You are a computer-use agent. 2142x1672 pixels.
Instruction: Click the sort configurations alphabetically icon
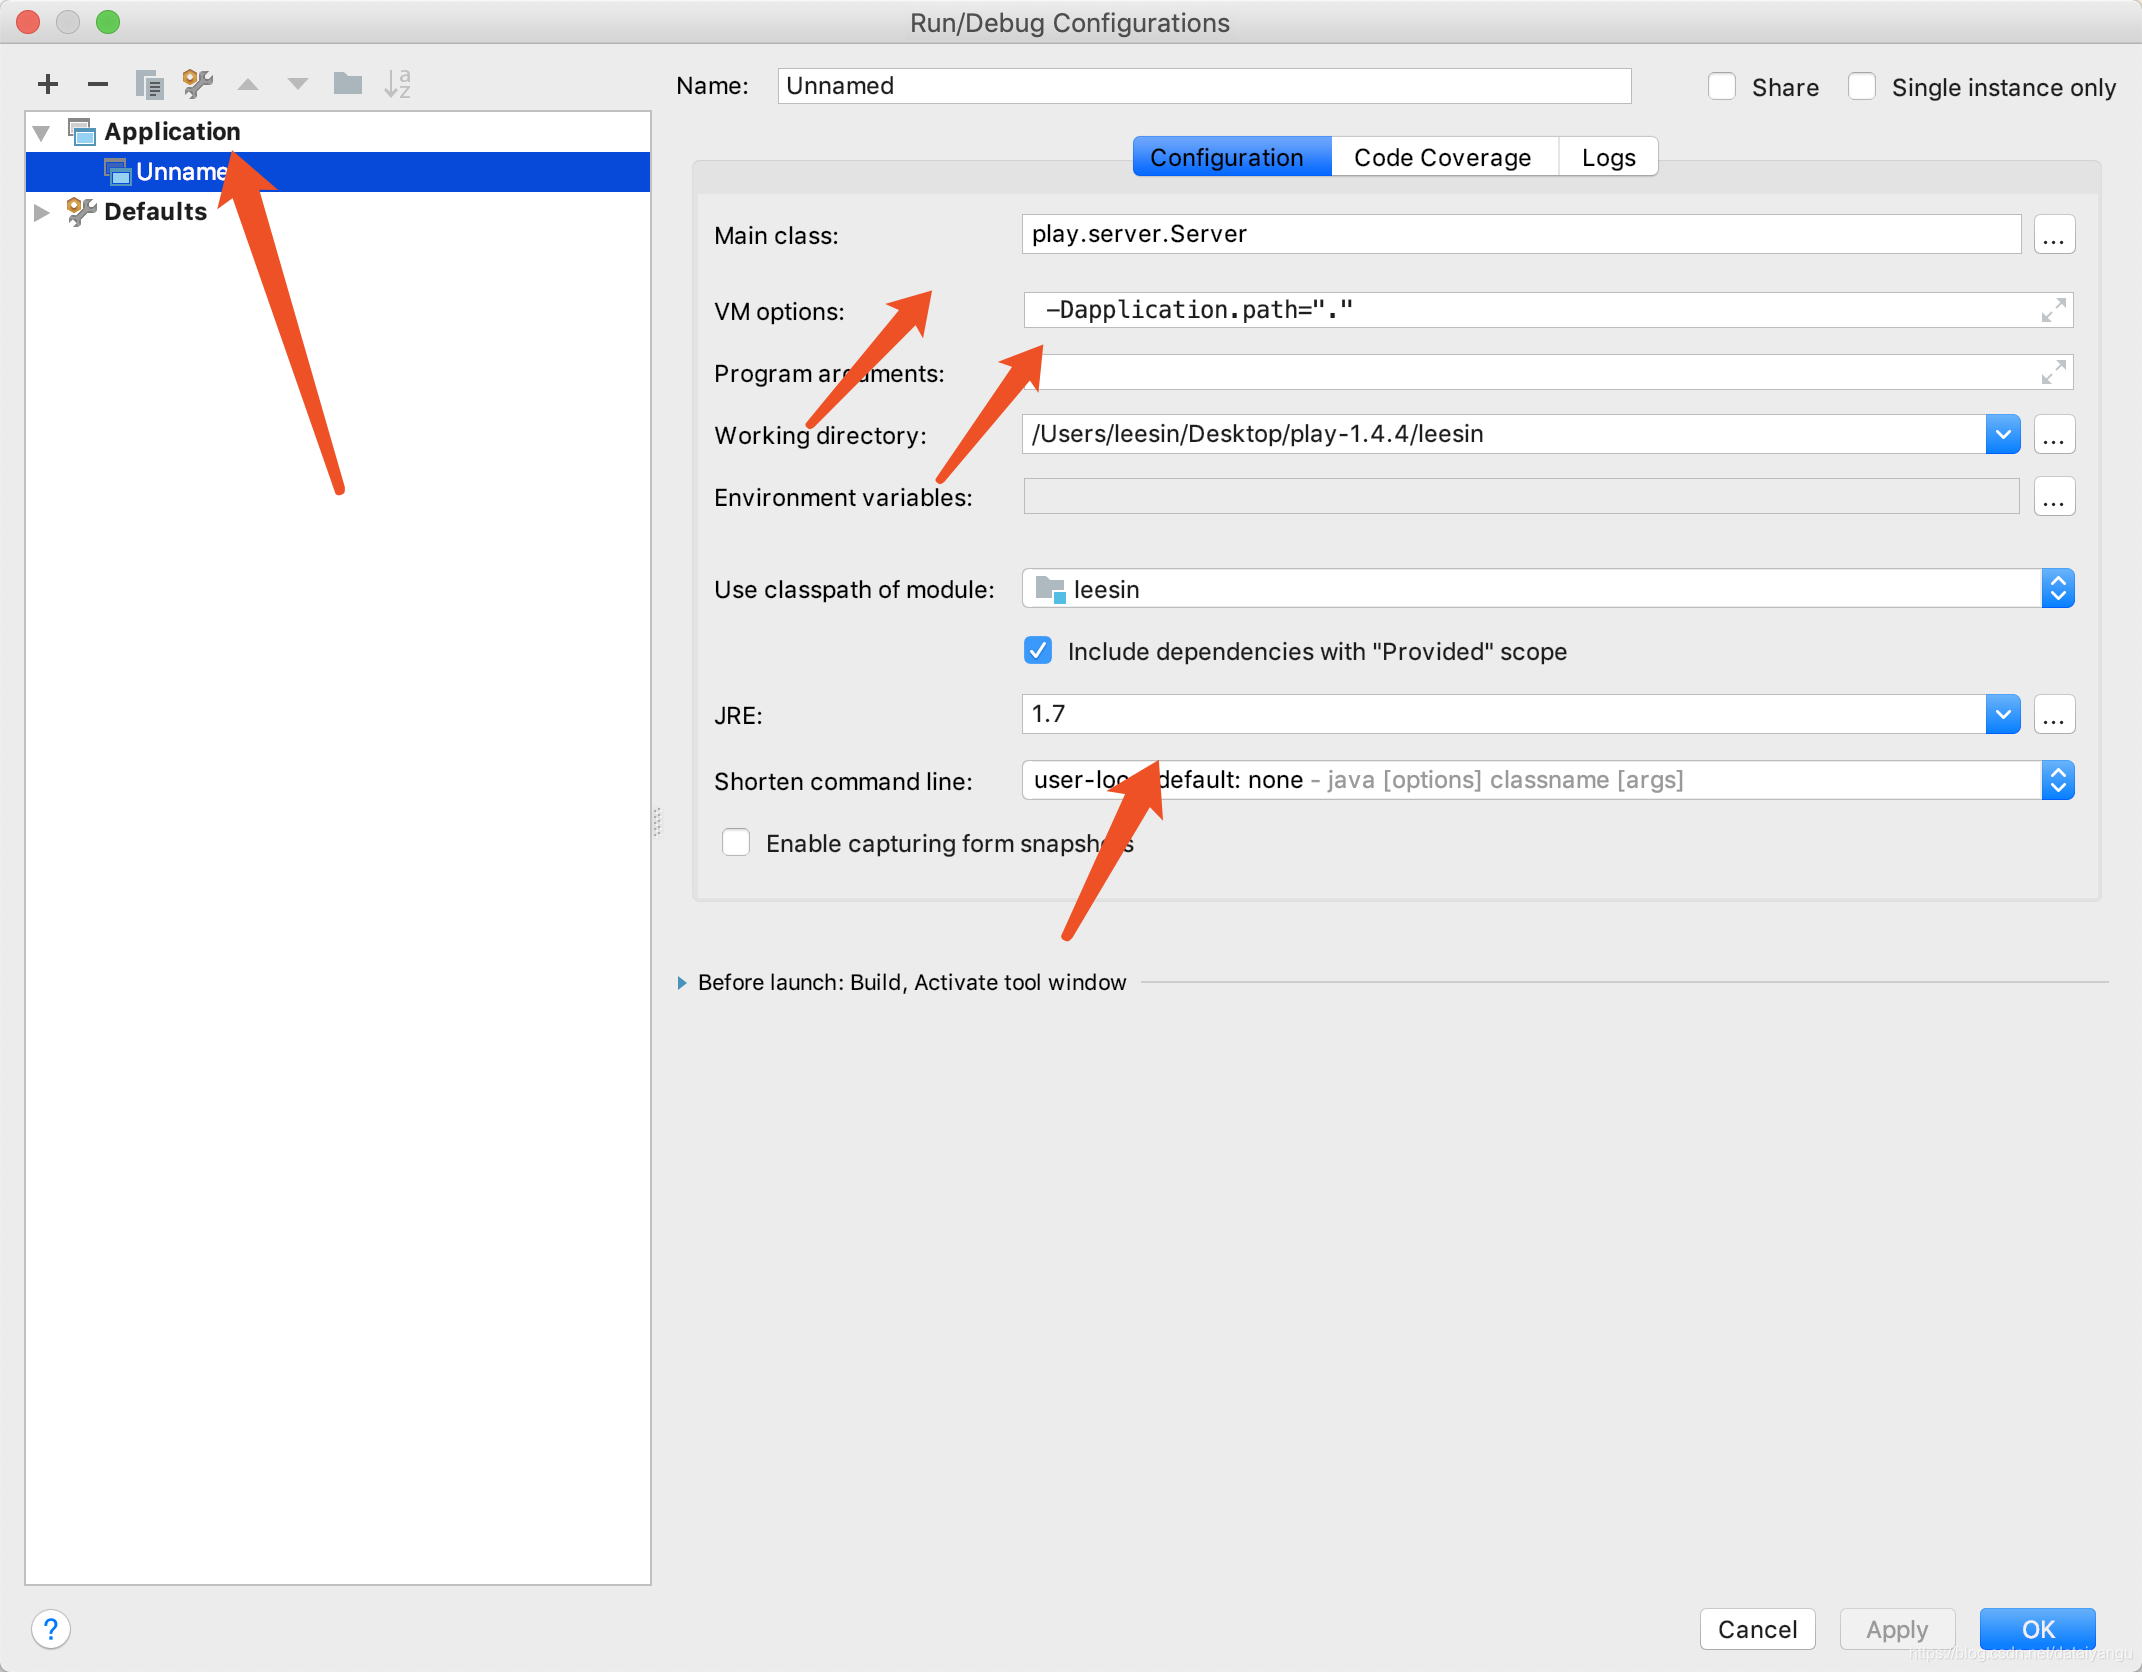pyautogui.click(x=397, y=84)
